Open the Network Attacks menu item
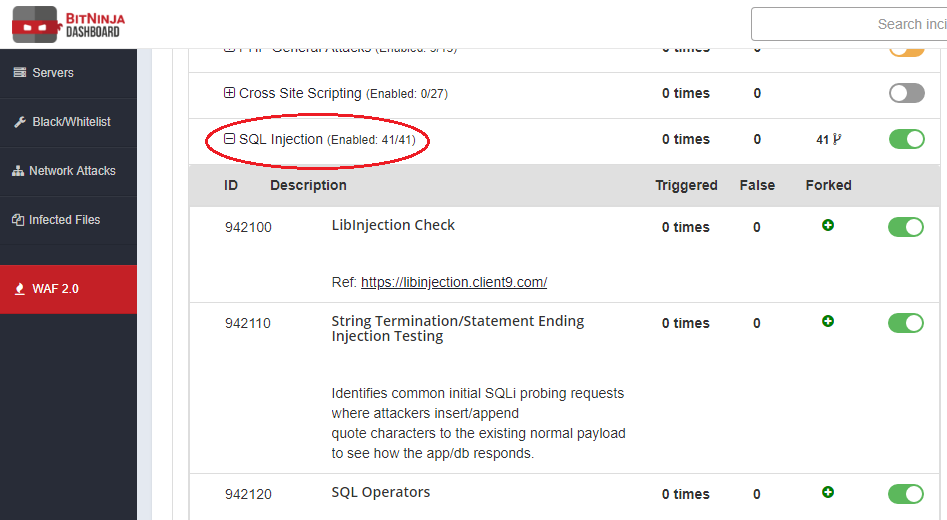 (x=72, y=171)
